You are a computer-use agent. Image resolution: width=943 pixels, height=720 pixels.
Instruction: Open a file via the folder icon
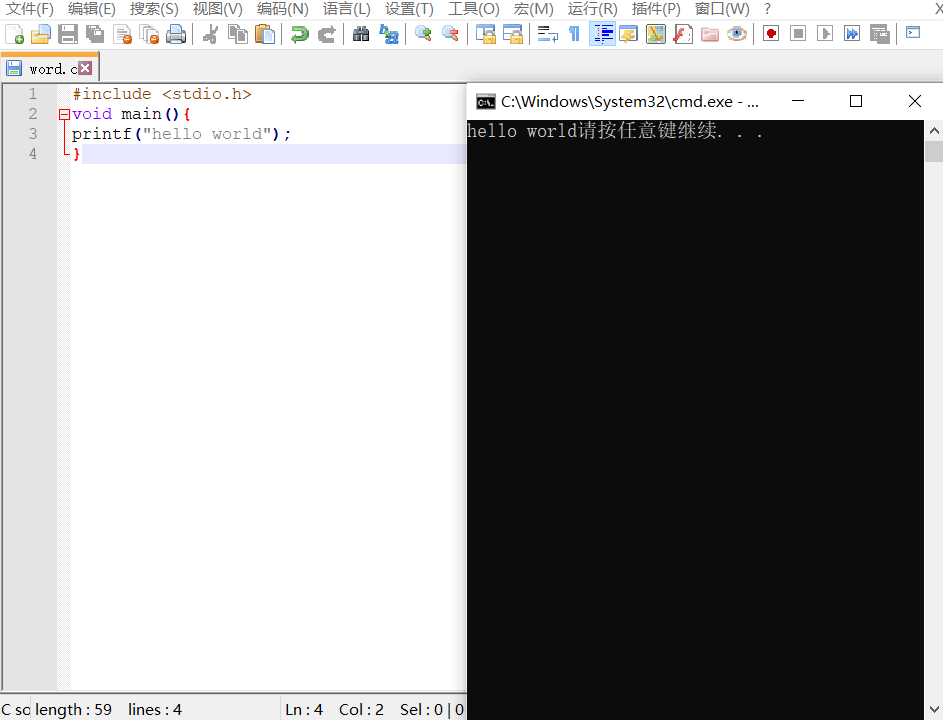(x=41, y=34)
